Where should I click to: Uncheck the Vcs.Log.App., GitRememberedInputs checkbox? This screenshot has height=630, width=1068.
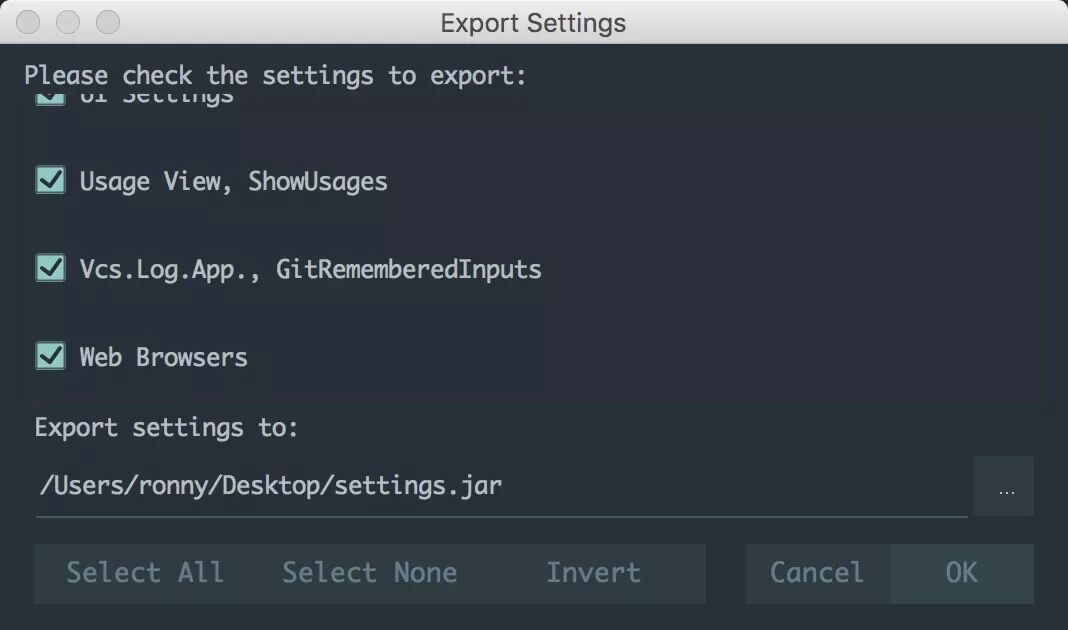point(50,268)
